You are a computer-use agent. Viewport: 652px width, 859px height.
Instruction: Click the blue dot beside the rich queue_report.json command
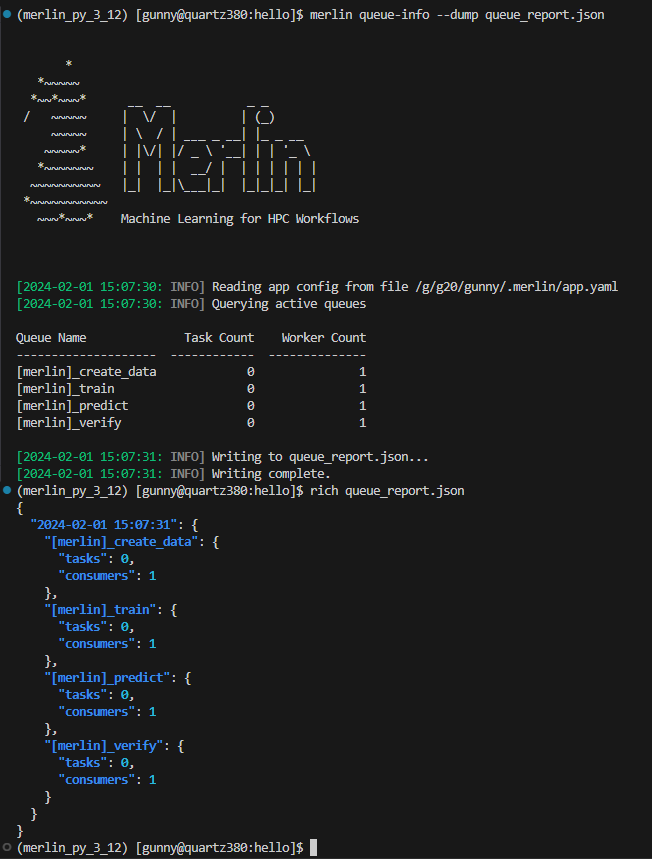7,490
